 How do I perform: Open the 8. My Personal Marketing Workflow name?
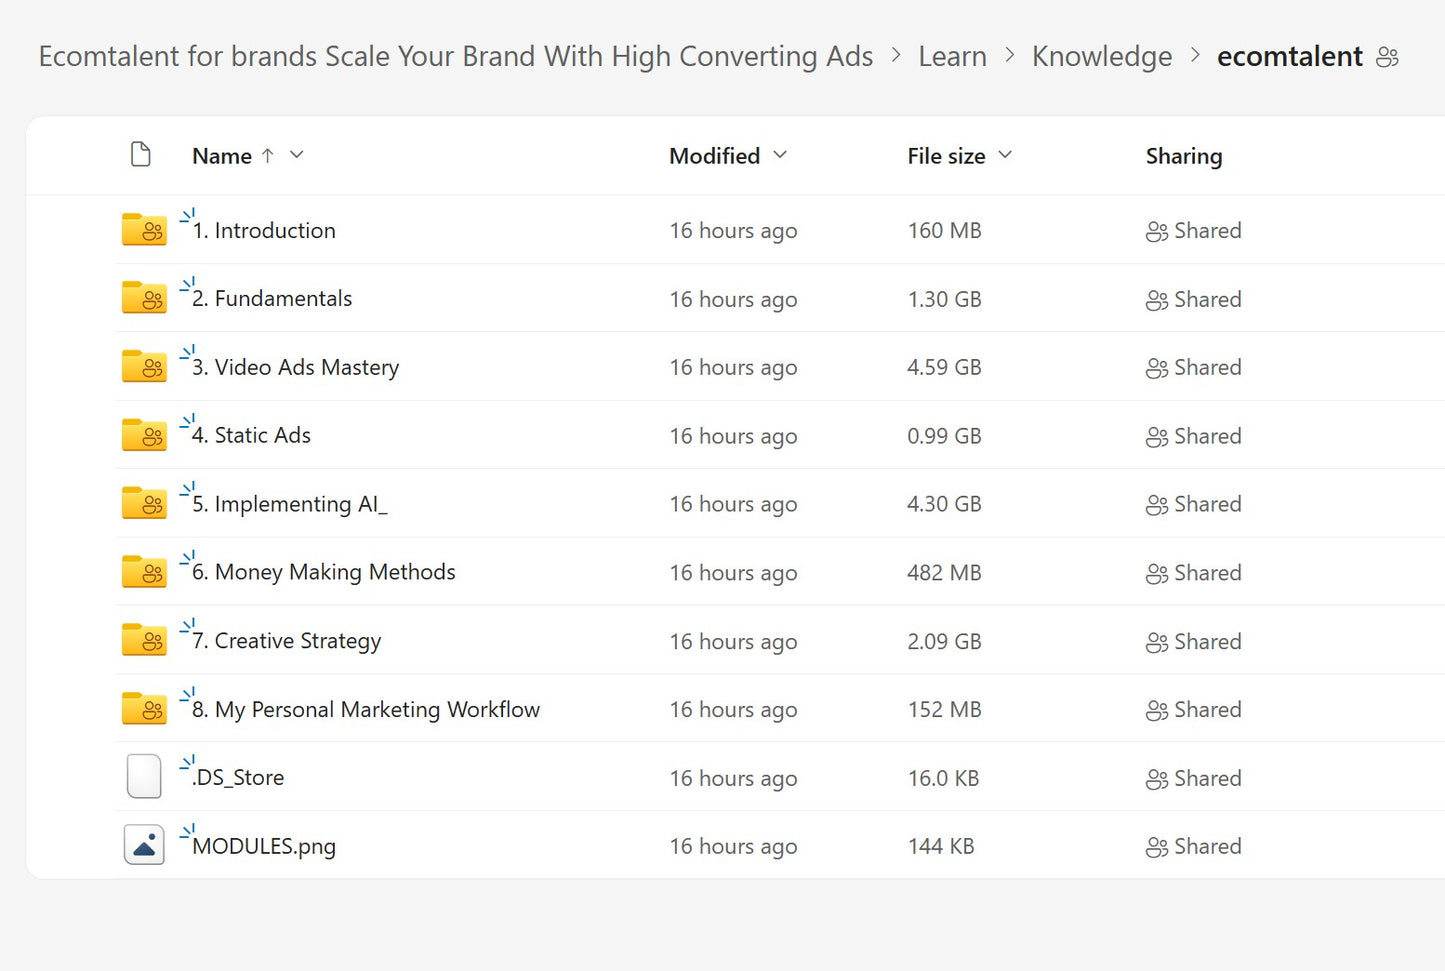click(x=366, y=710)
